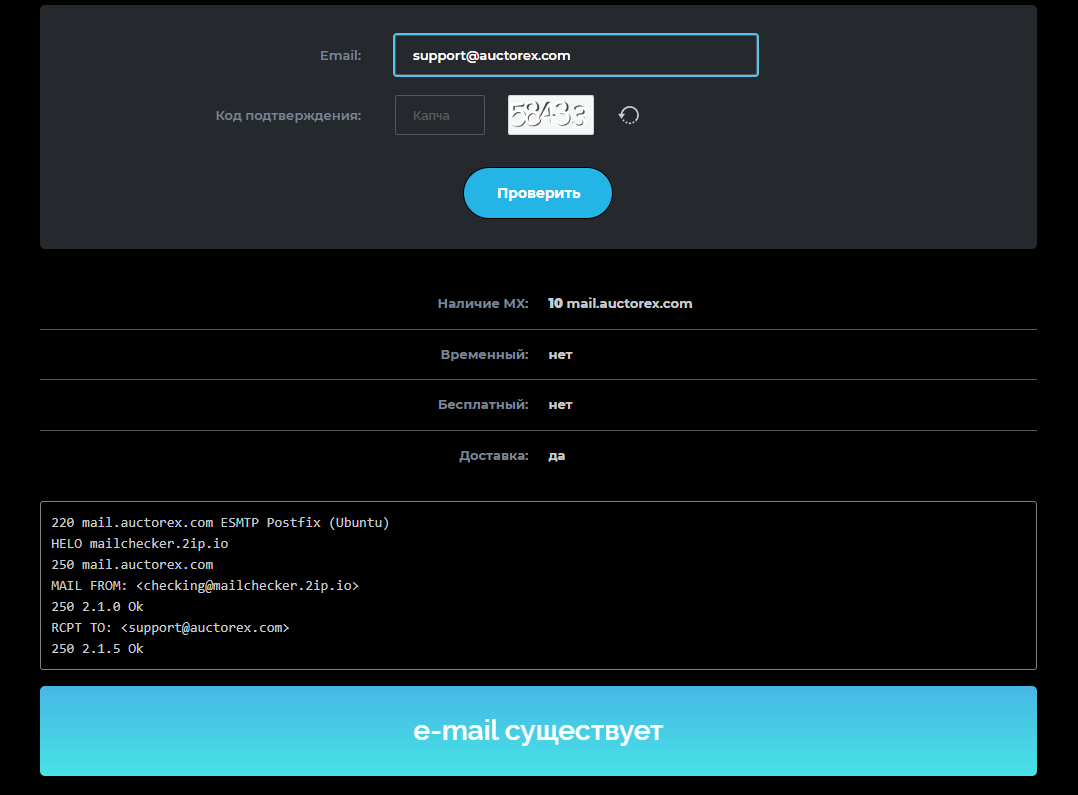Click the log line '220 mail.auctorex.com ESMTP Postfix (Ubuntu)'
The width and height of the screenshot is (1078, 795).
pos(220,523)
